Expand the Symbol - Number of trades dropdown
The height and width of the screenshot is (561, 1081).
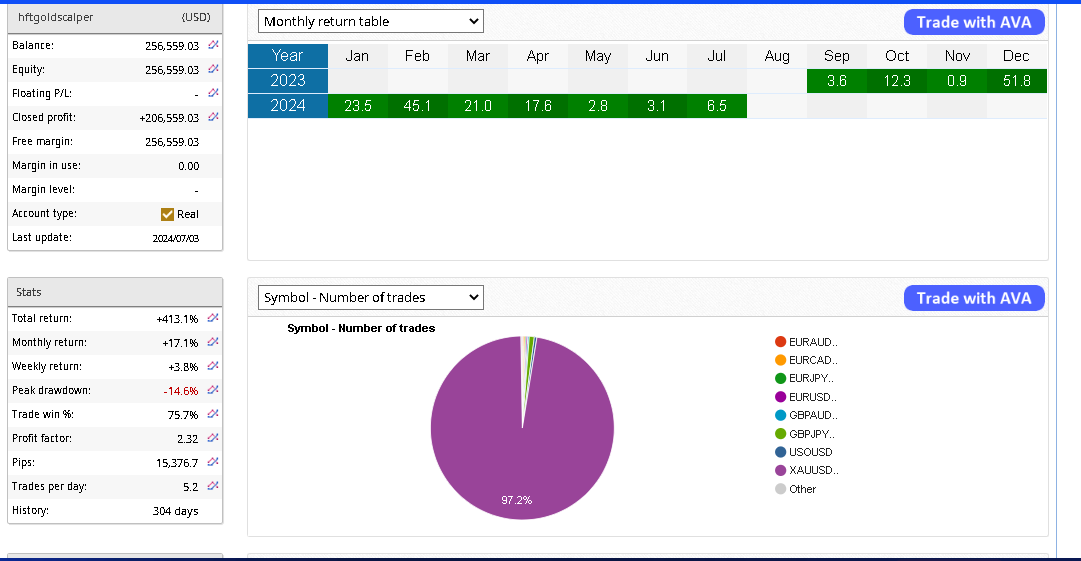click(x=370, y=297)
